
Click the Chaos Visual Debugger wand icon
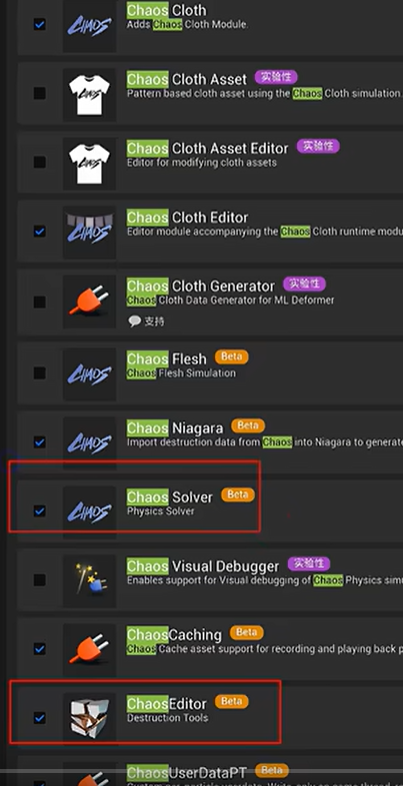[x=89, y=580]
